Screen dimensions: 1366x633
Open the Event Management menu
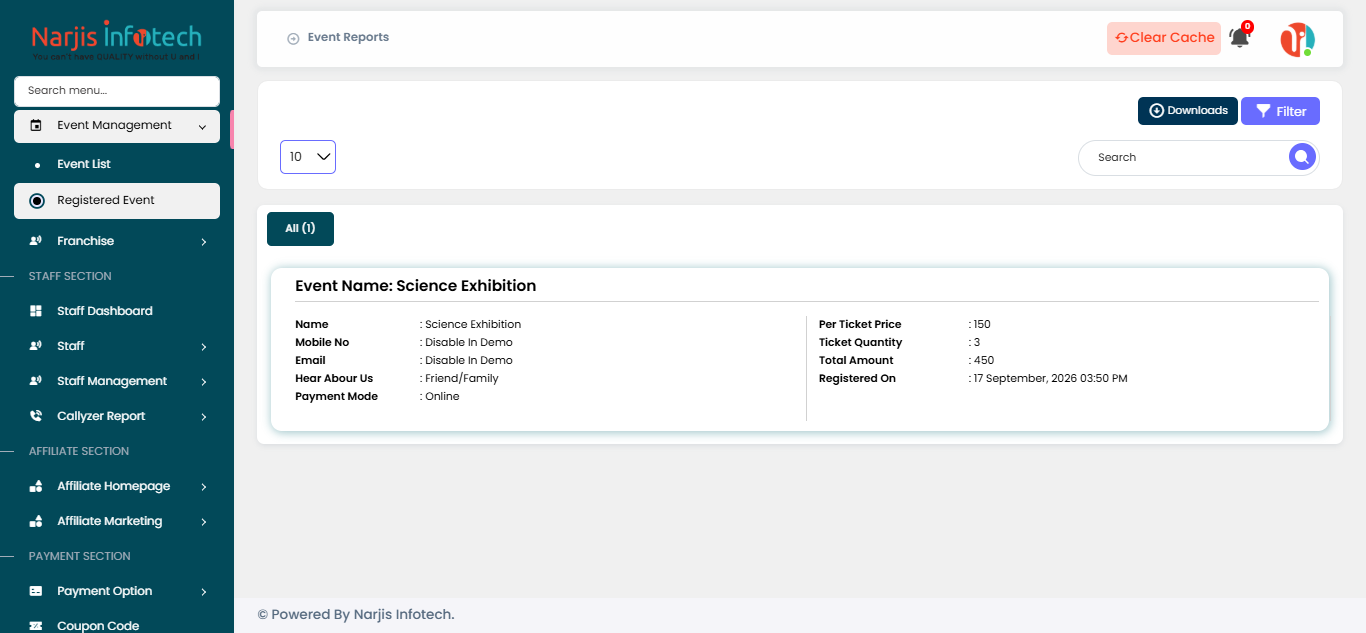[117, 126]
